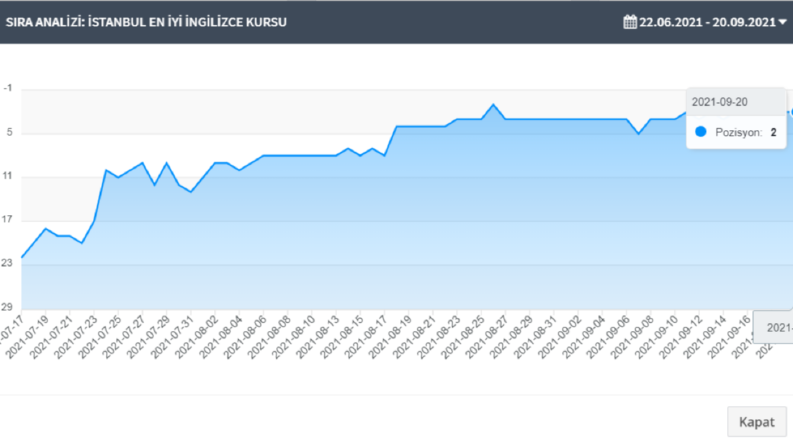The width and height of the screenshot is (793, 446).
Task: Click the 22.06.2021 - 20.09.2021 date range
Action: [x=707, y=22]
